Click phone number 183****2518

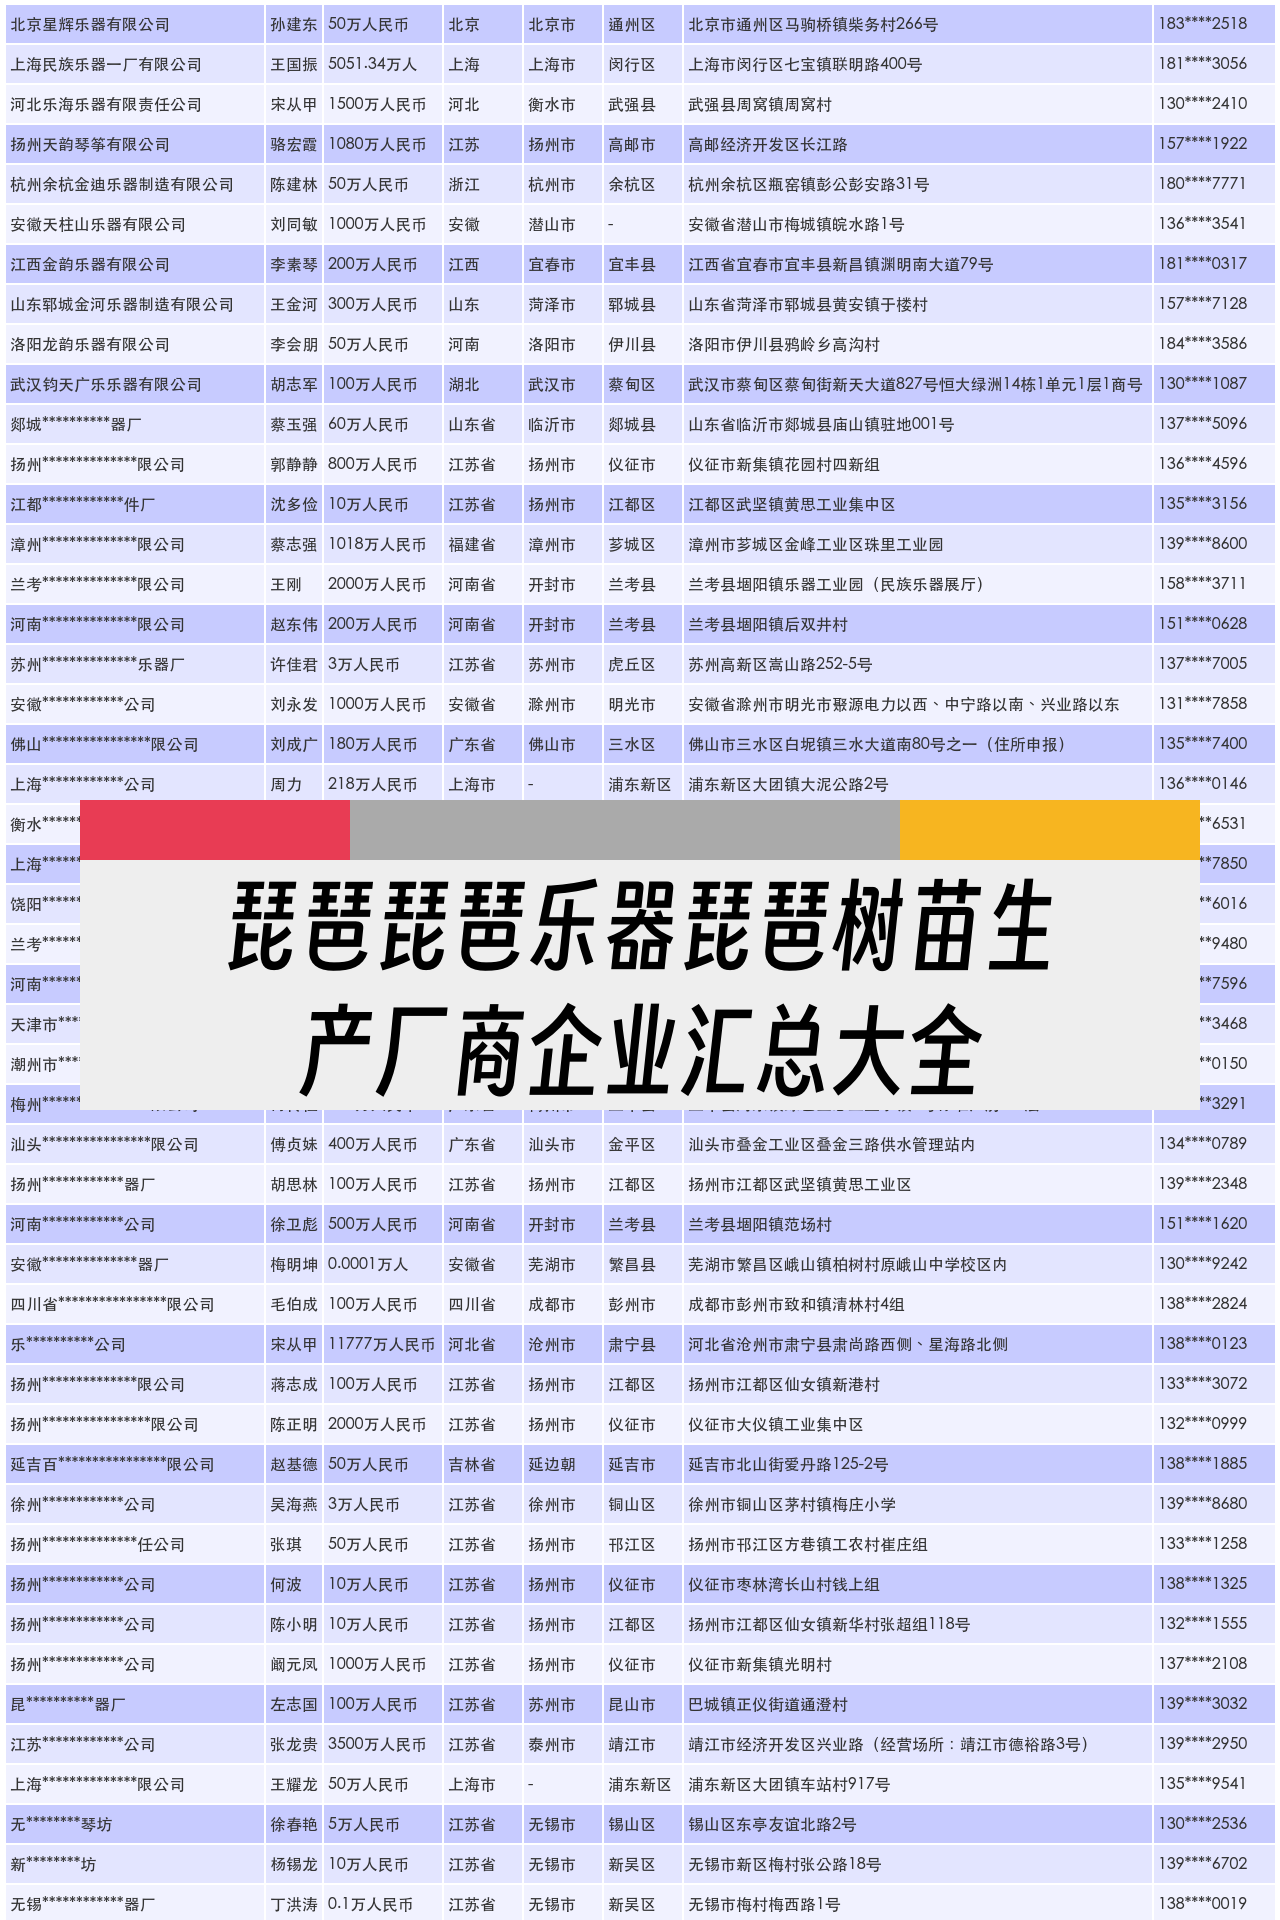click(1203, 23)
